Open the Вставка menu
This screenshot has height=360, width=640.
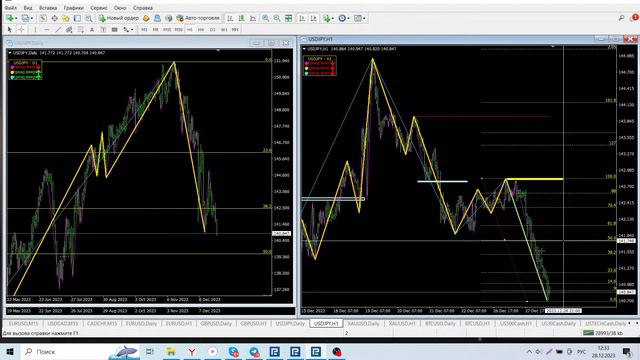(x=48, y=8)
